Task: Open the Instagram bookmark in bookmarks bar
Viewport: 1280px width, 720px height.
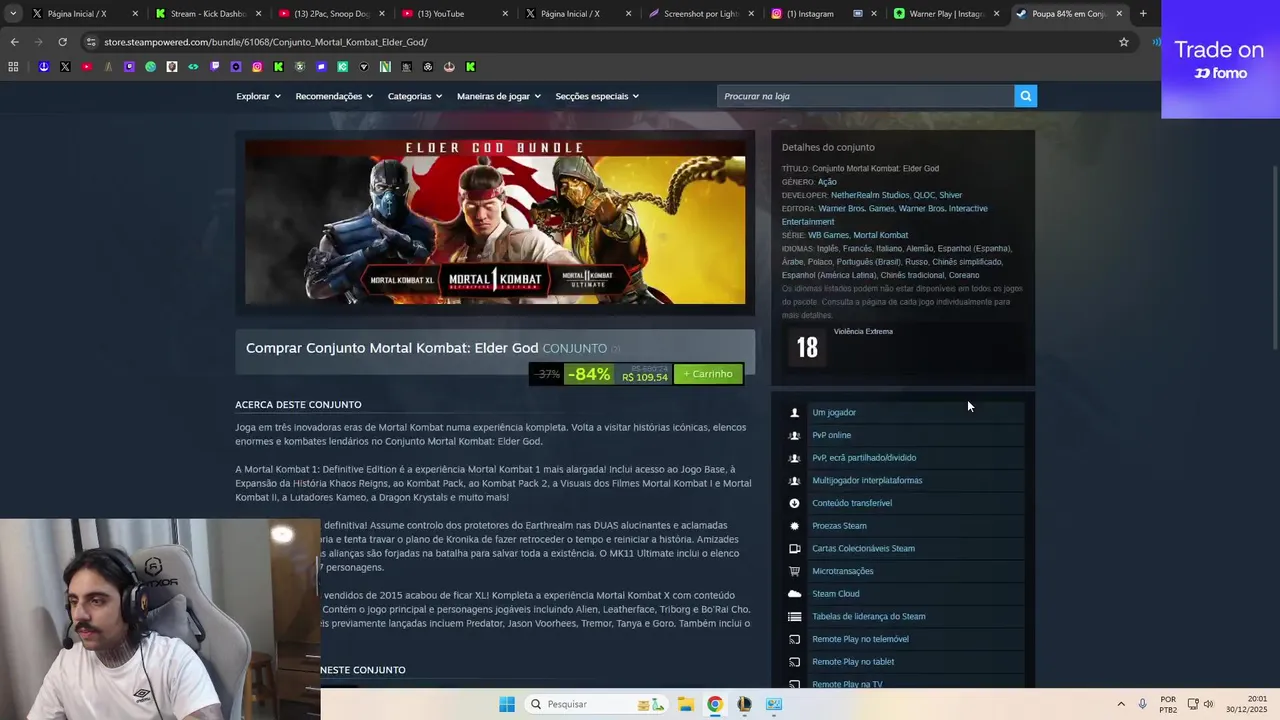Action: click(x=257, y=67)
